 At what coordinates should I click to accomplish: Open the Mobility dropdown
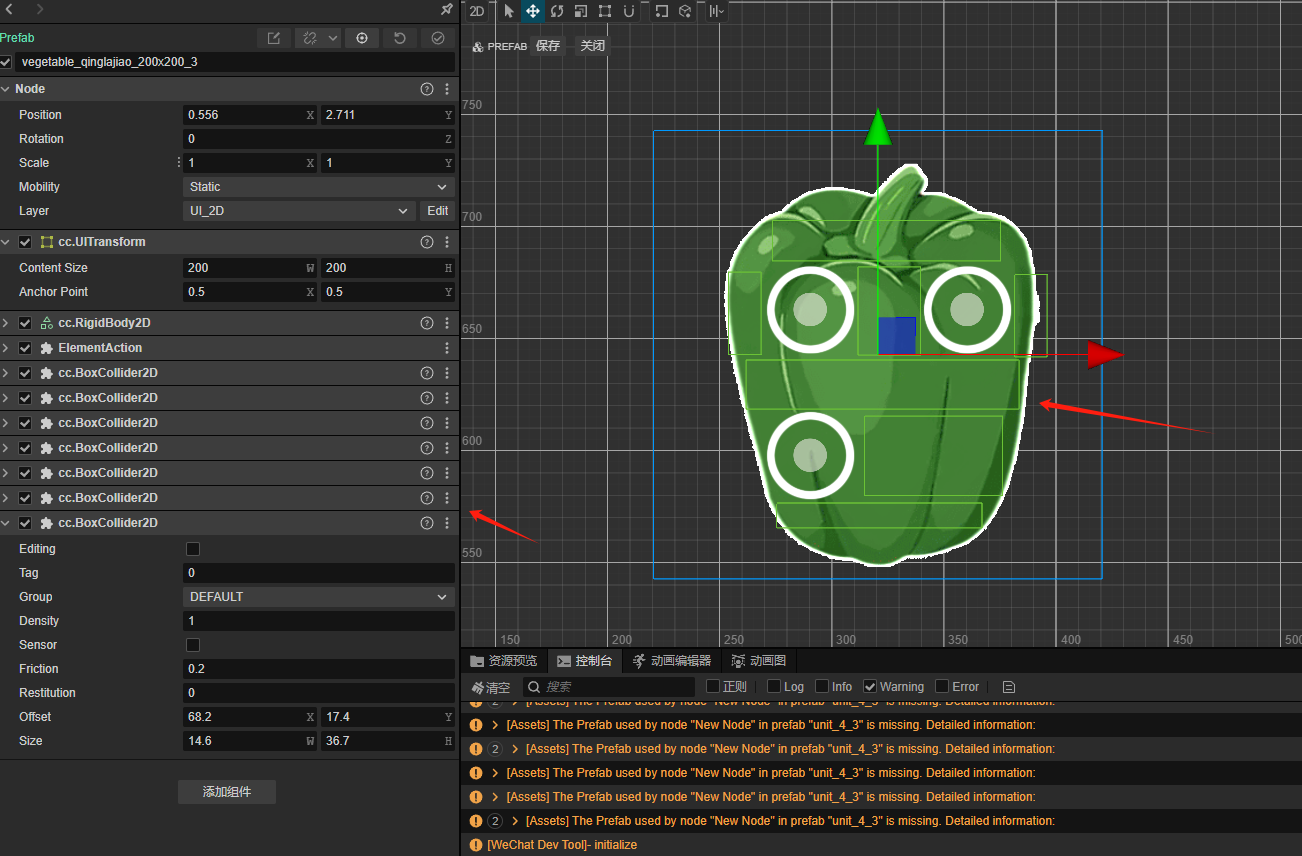click(x=318, y=187)
